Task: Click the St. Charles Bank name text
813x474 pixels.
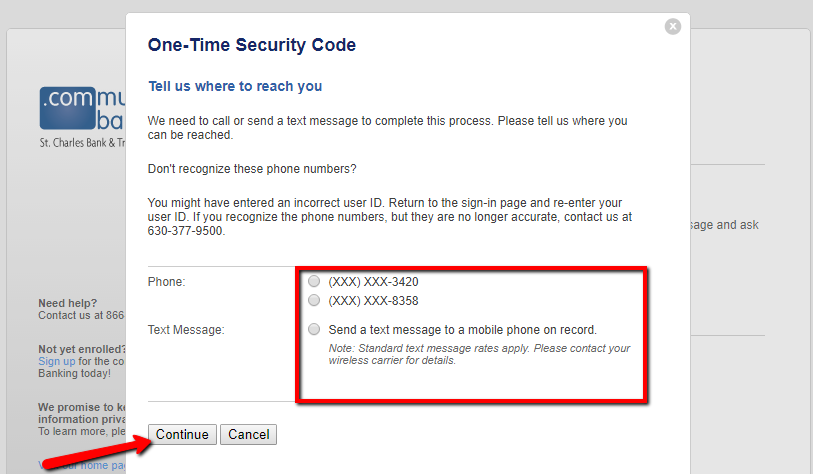Action: 82,143
